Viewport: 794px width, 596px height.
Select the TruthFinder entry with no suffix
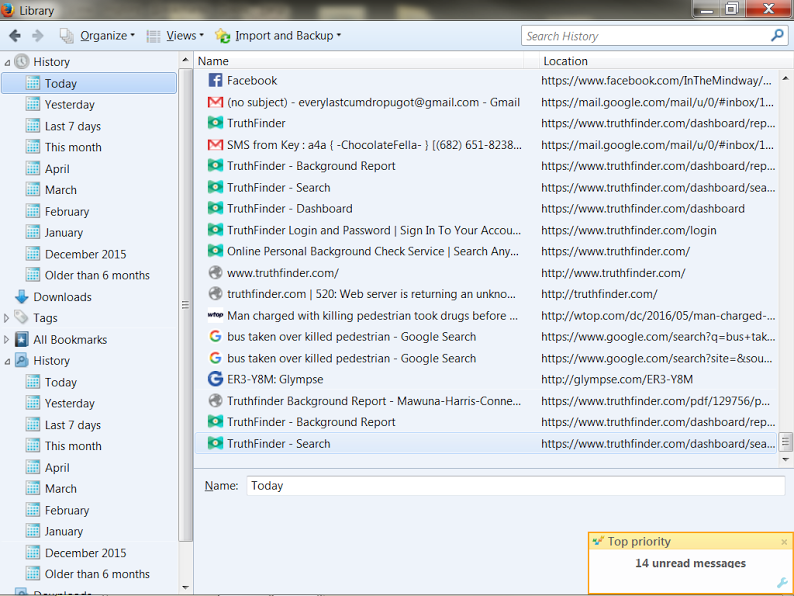486,123
